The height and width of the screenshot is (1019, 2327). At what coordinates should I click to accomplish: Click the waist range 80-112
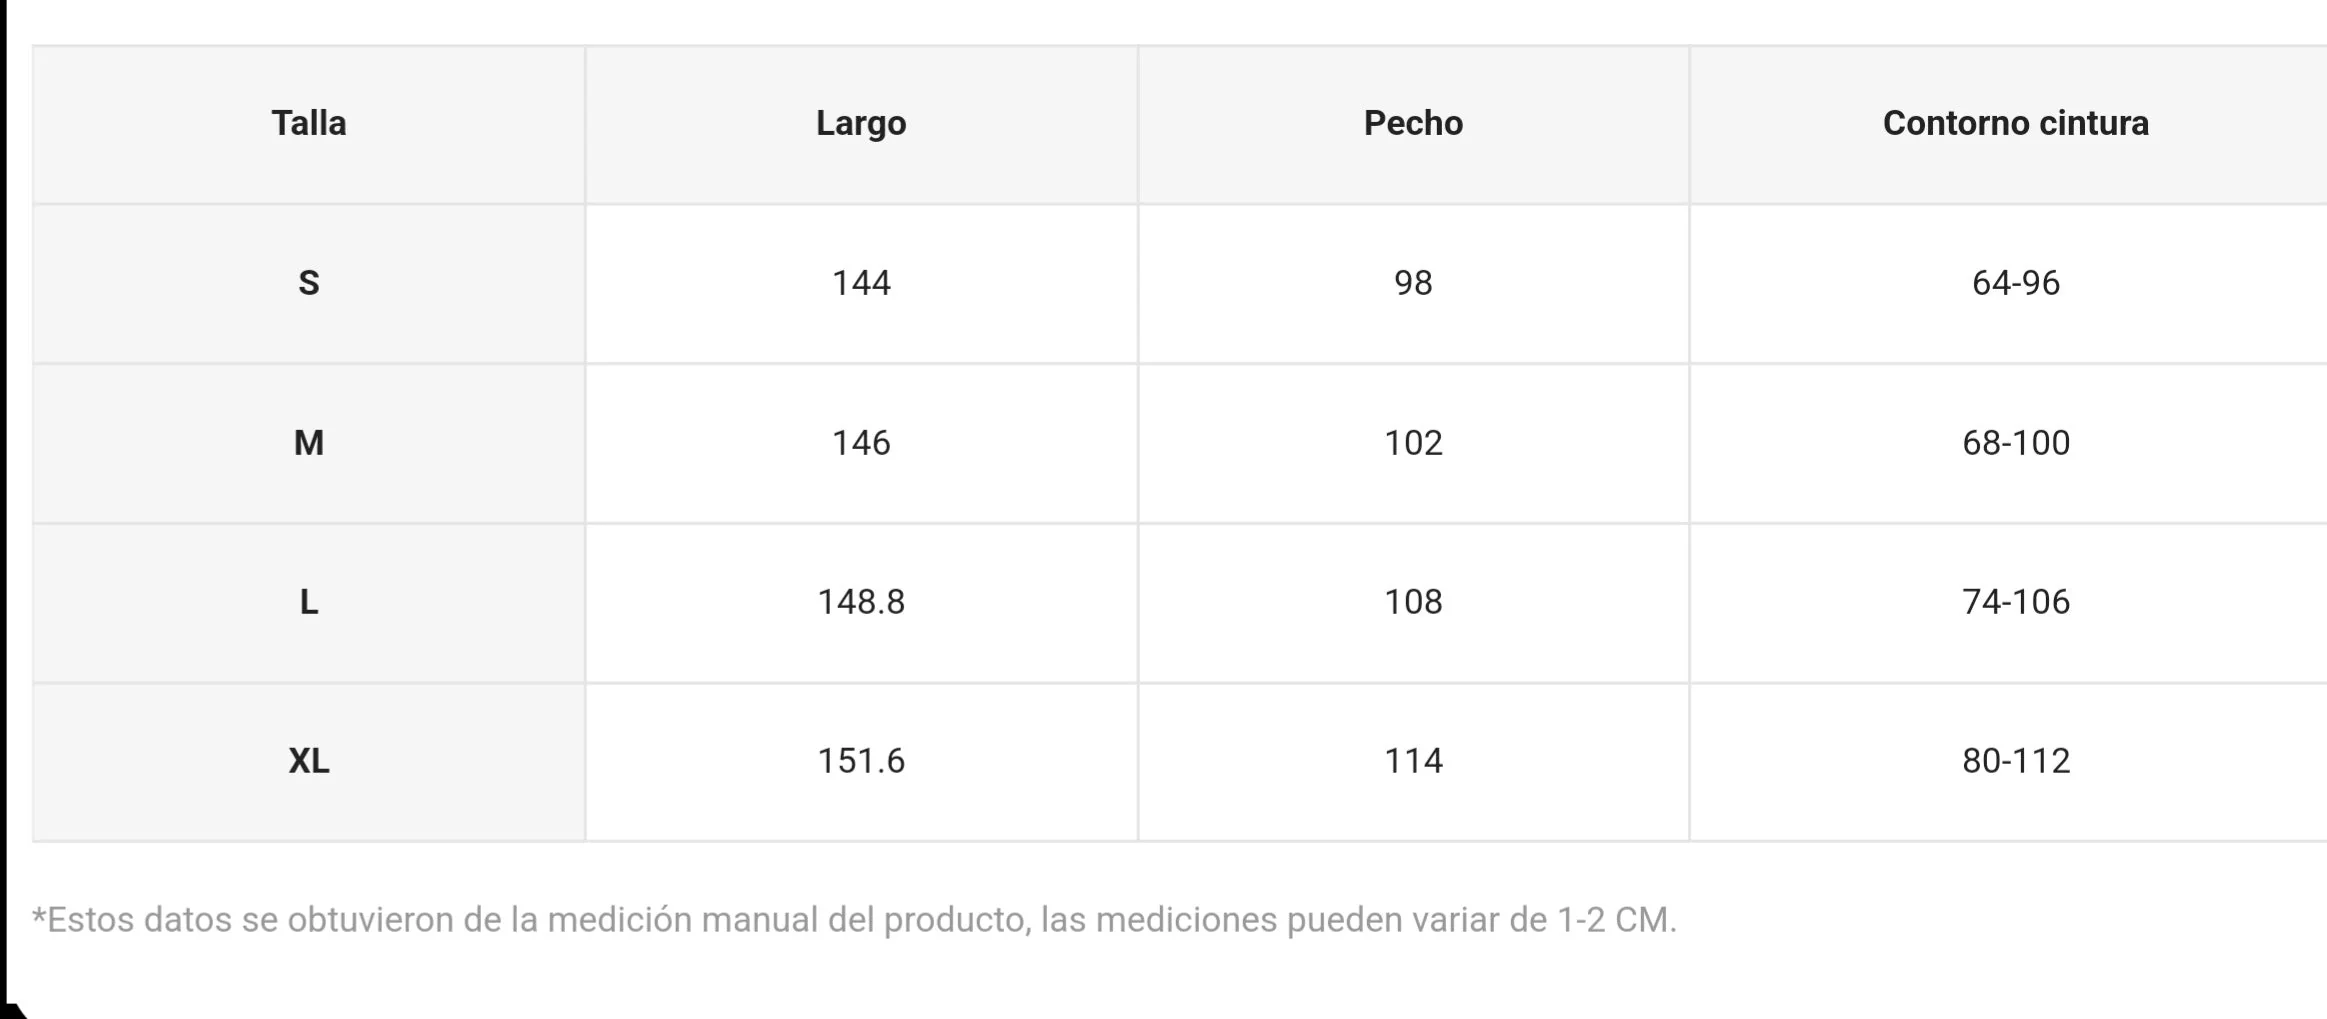coord(2015,761)
